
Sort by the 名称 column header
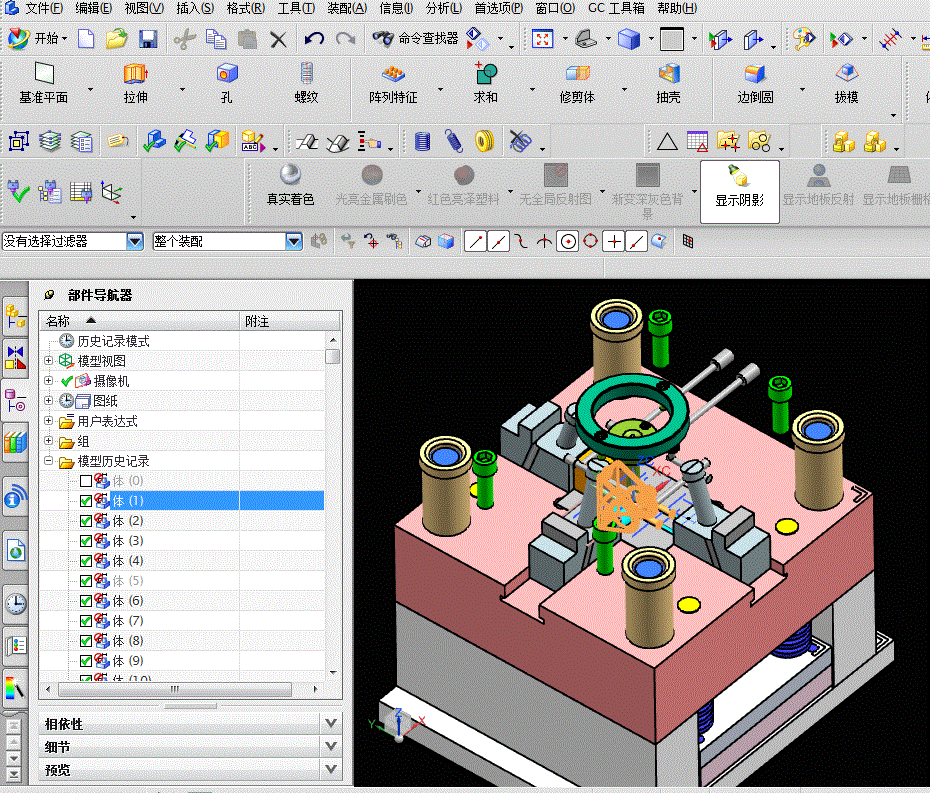click(x=139, y=321)
